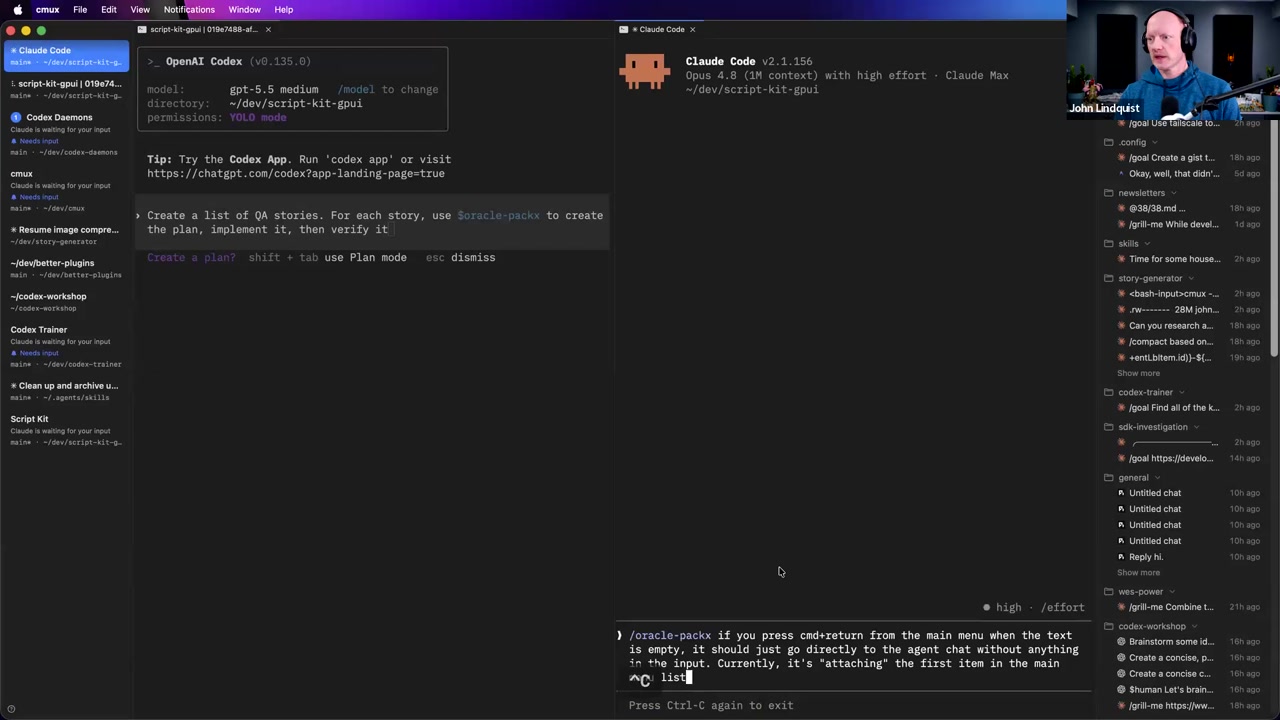Open the newsletters folder icon
This screenshot has height=720, width=1280.
tap(1108, 193)
